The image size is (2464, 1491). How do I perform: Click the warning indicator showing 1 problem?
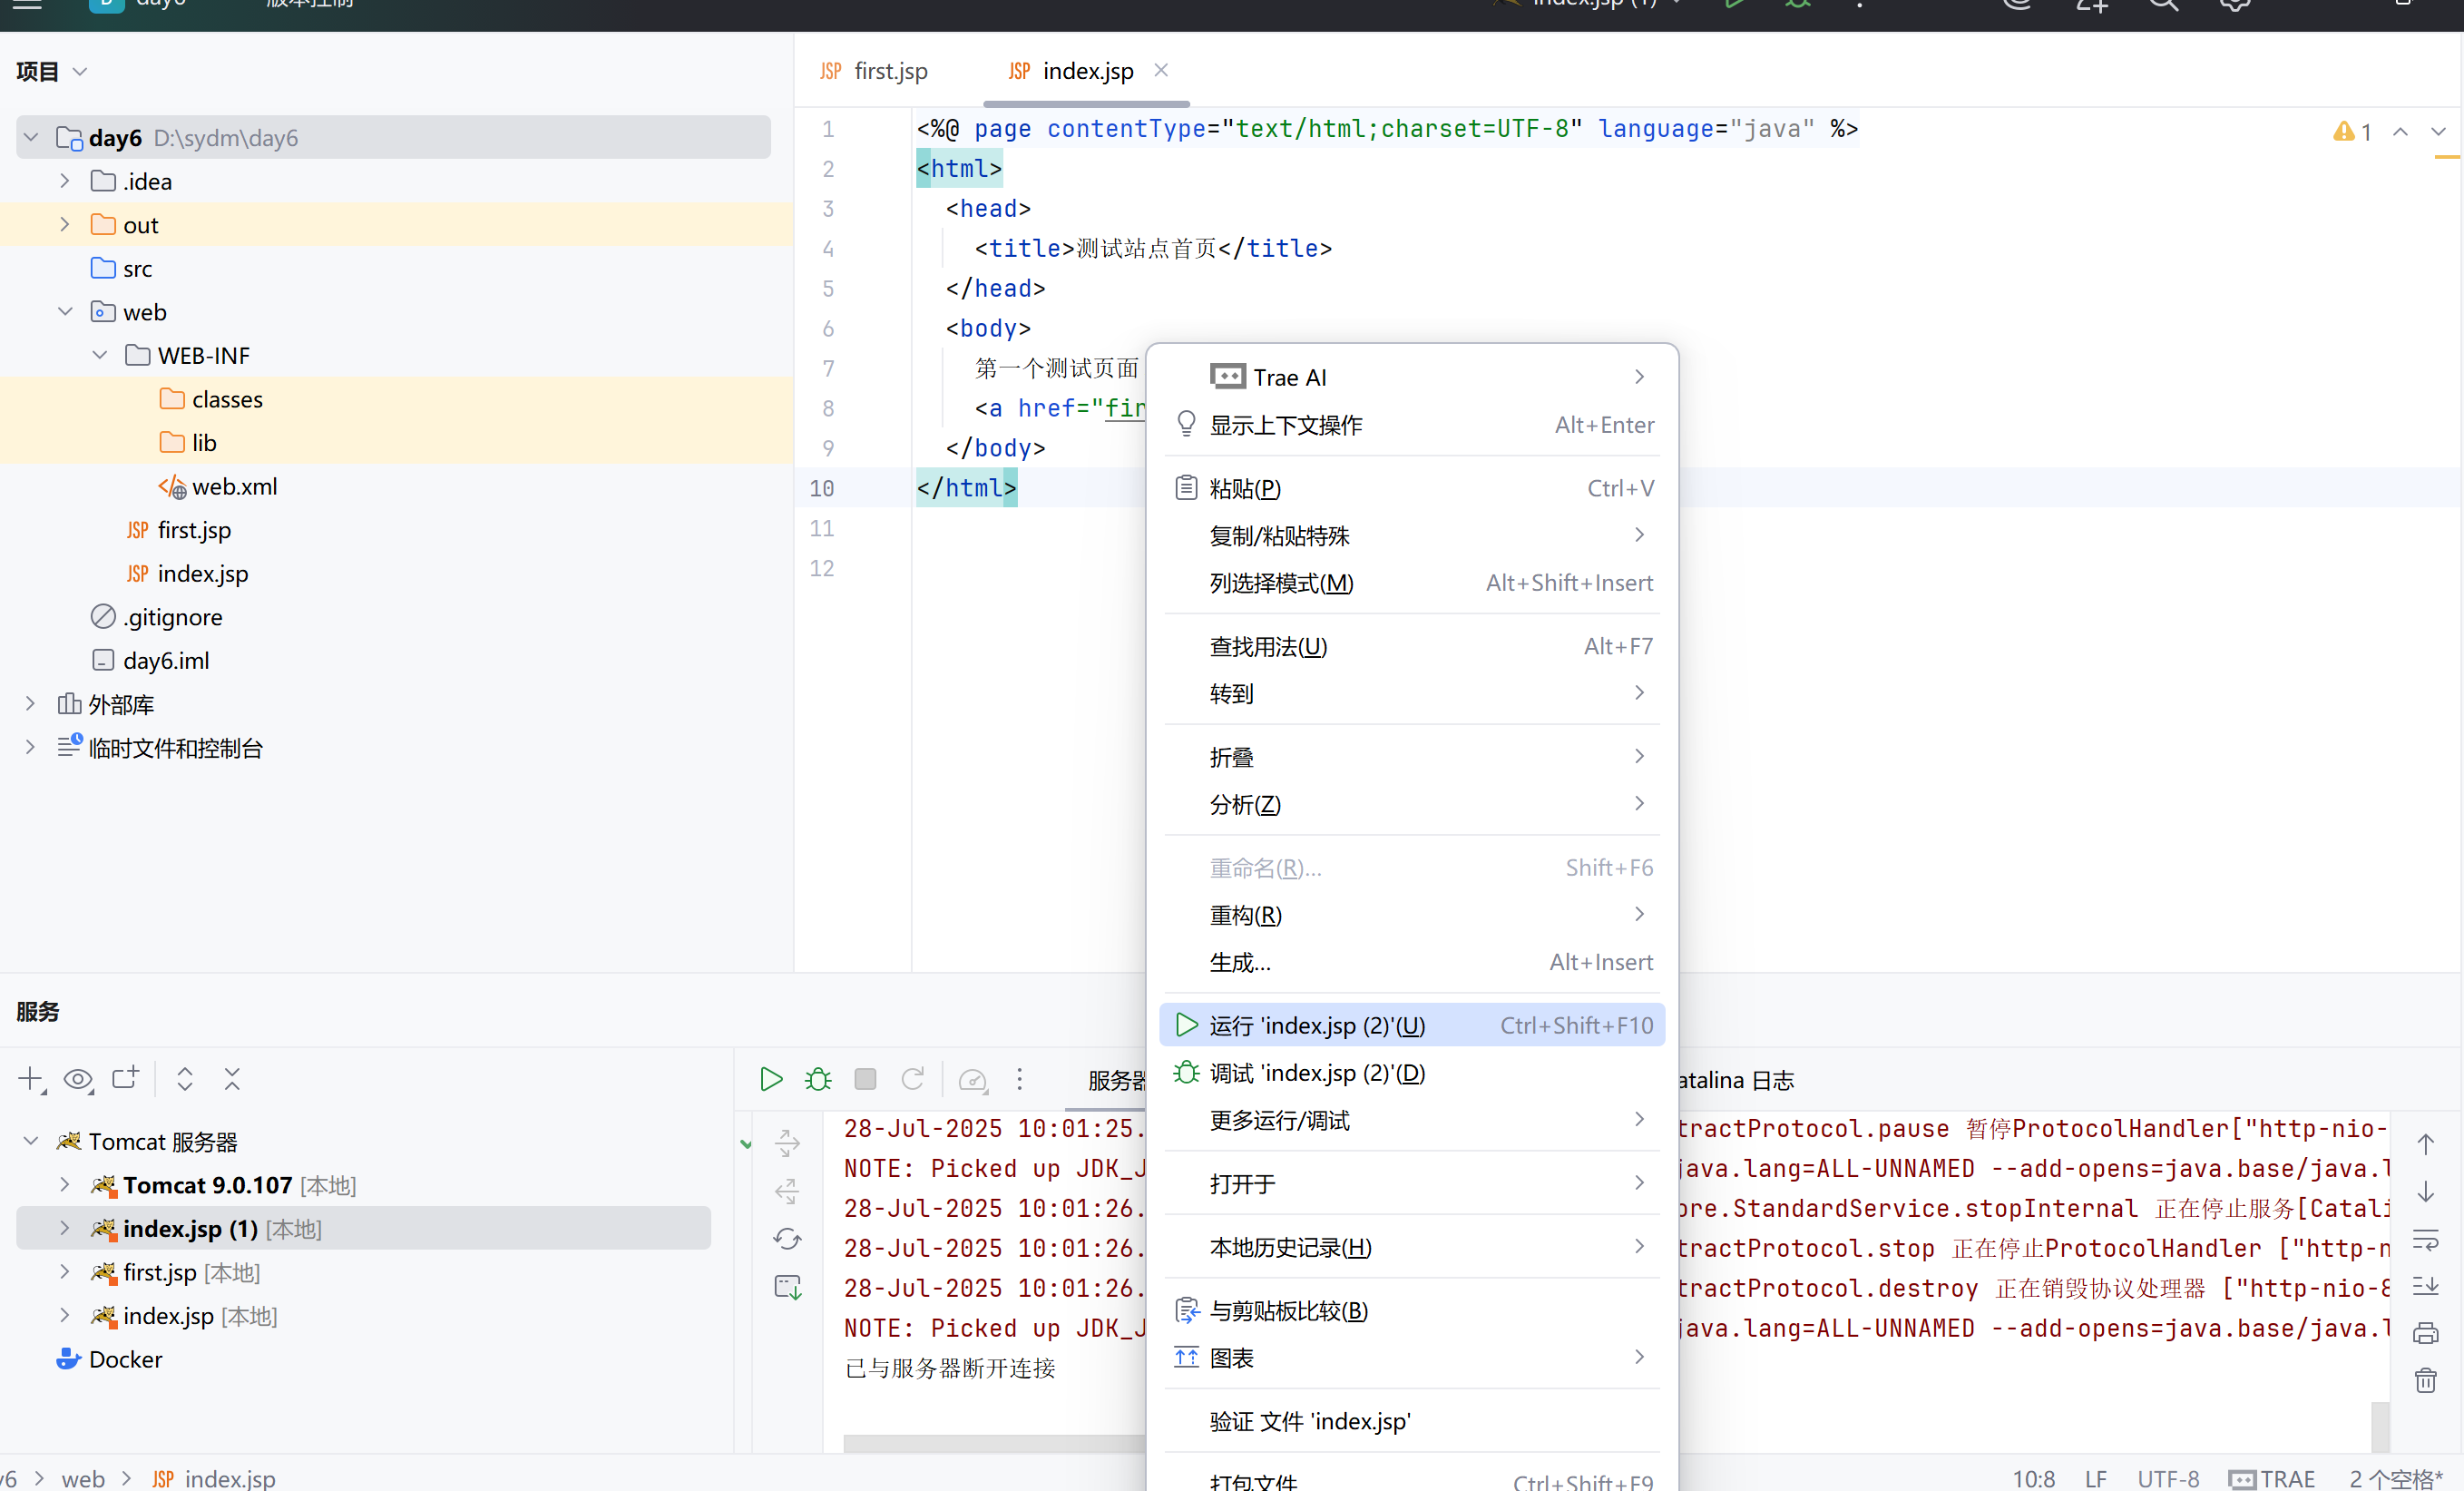[x=2352, y=132]
